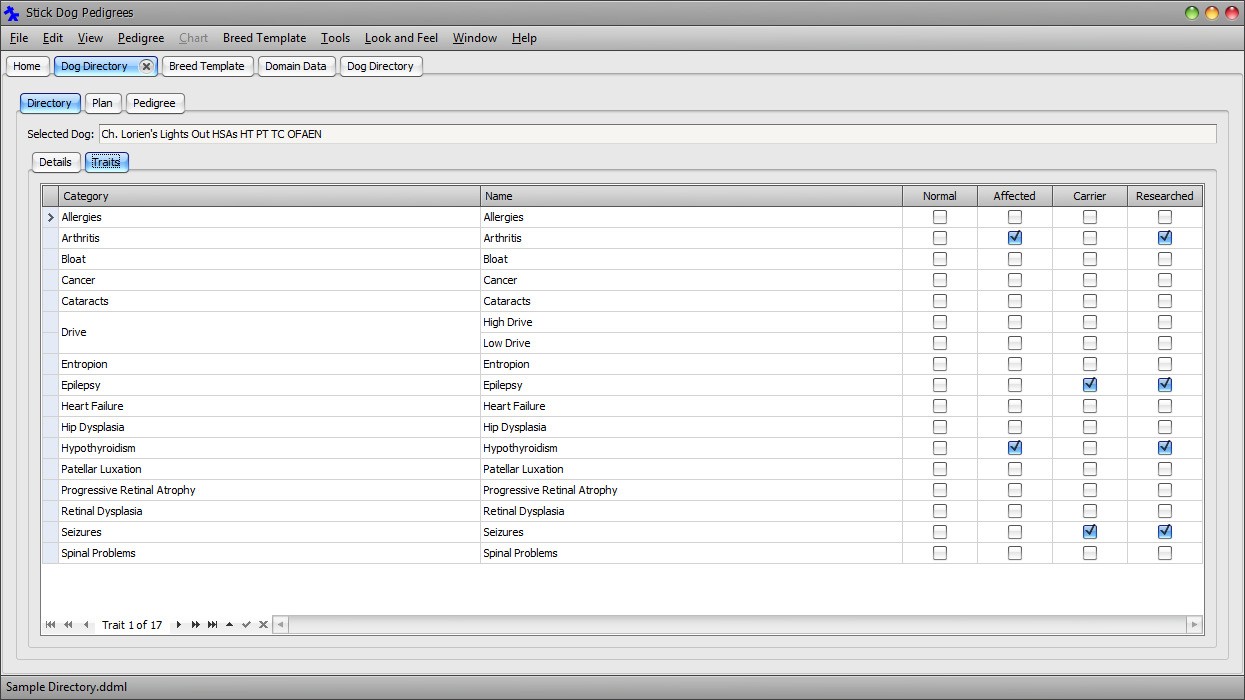Image resolution: width=1245 pixels, height=700 pixels.
Task: Jump to the first trait record
Action: click(x=50, y=624)
